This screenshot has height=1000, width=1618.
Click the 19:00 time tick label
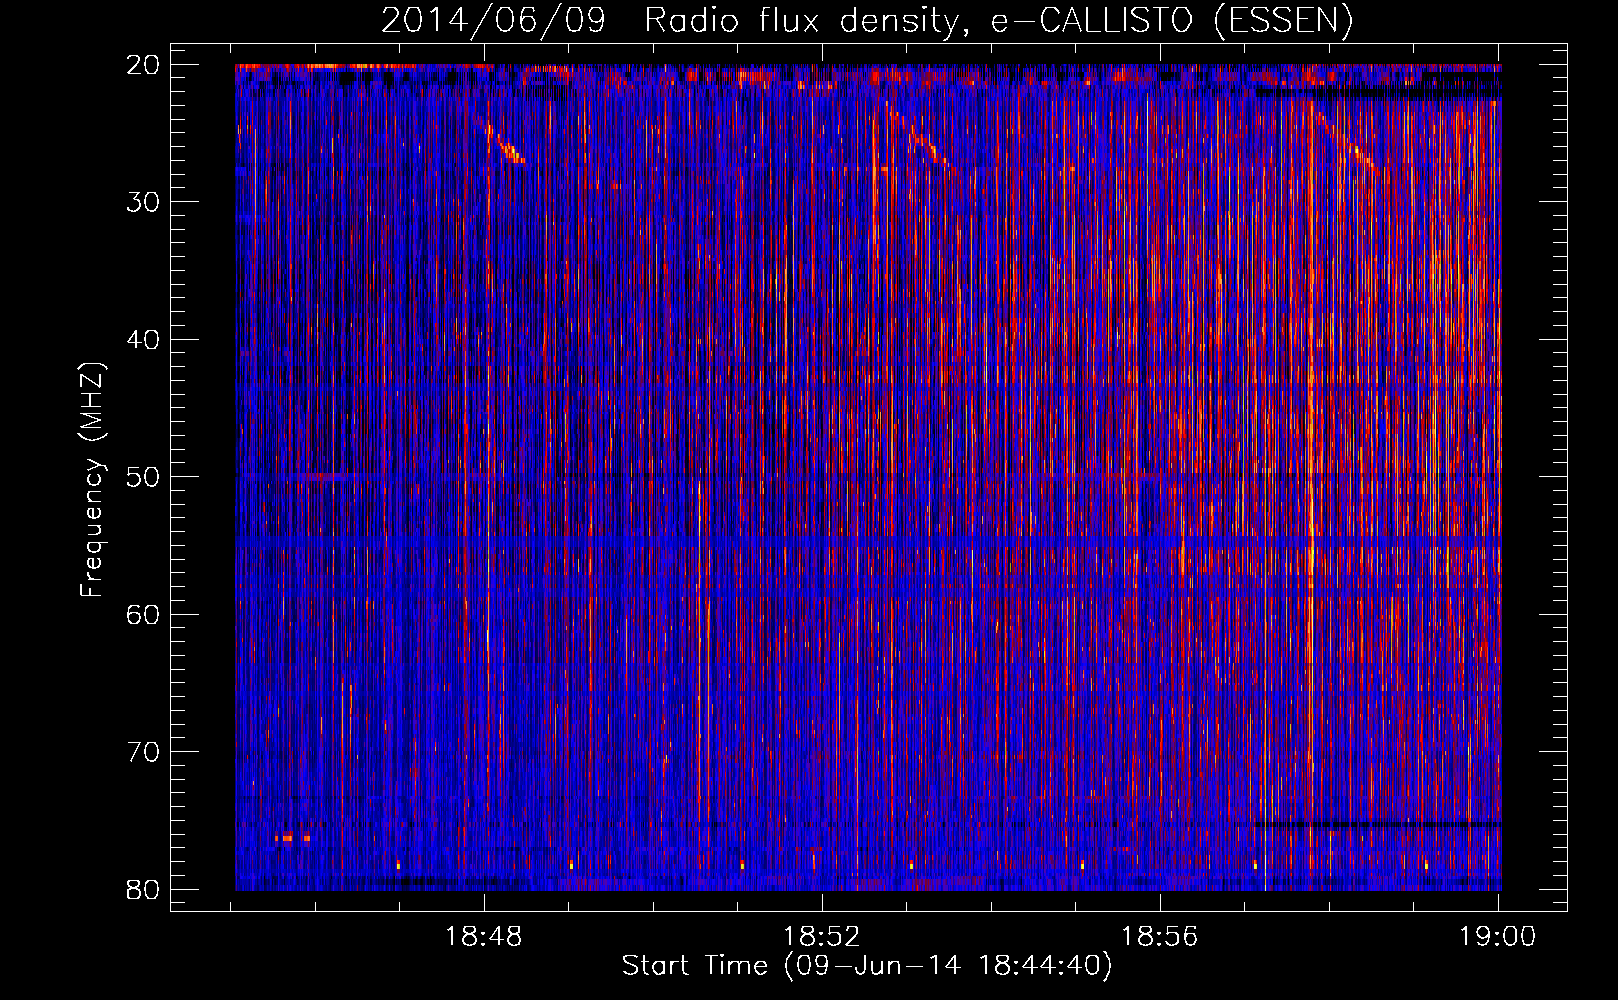(1497, 937)
